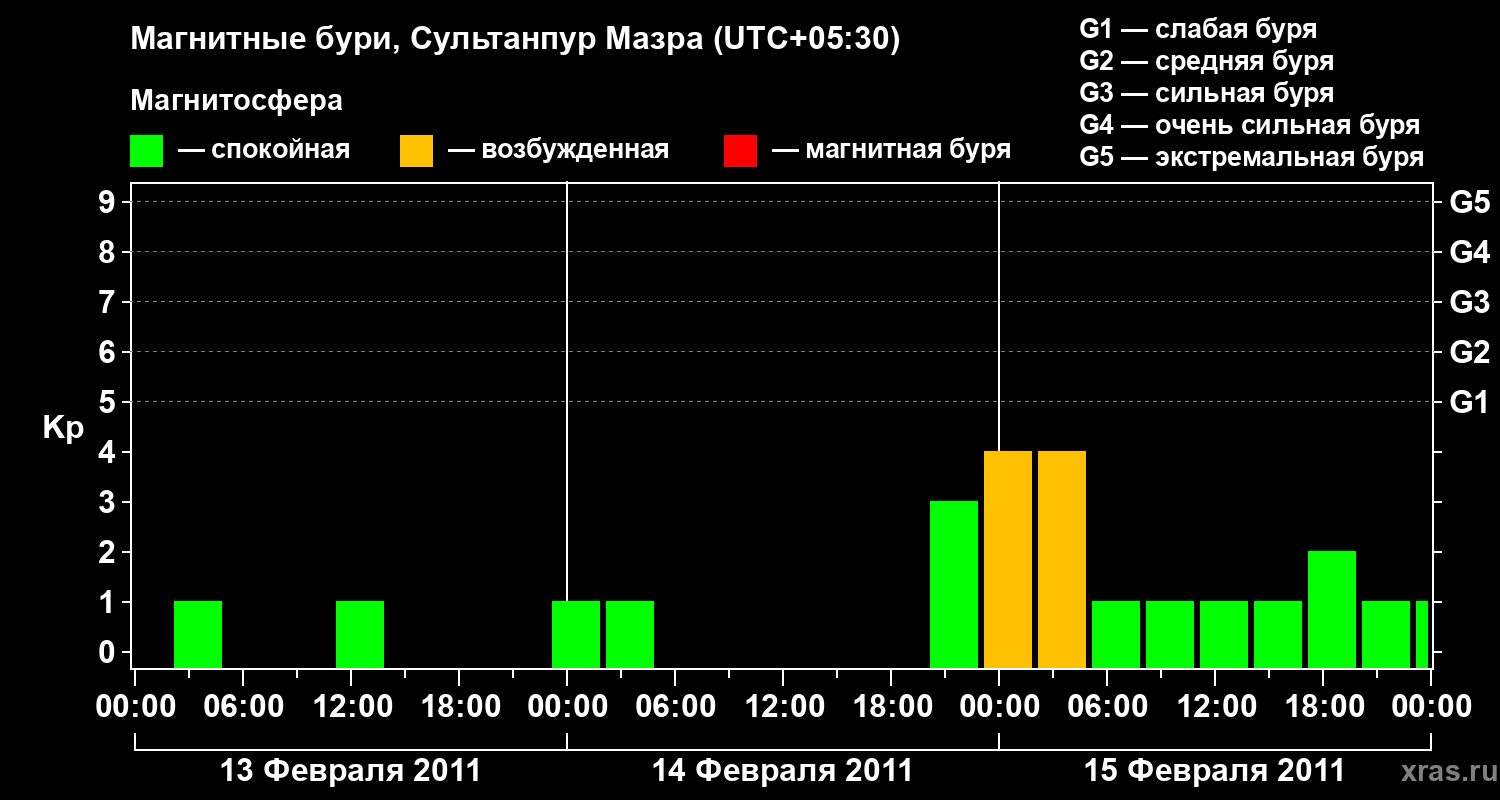Click the 'G1' label on right axis
This screenshot has height=800, width=1500.
pyautogui.click(x=1469, y=403)
